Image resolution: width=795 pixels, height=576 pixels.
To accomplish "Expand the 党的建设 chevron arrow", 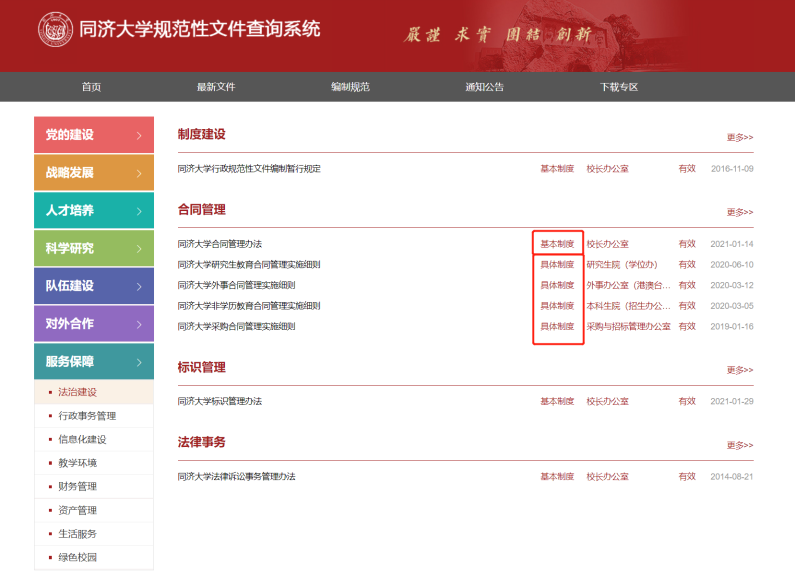I will (139, 135).
